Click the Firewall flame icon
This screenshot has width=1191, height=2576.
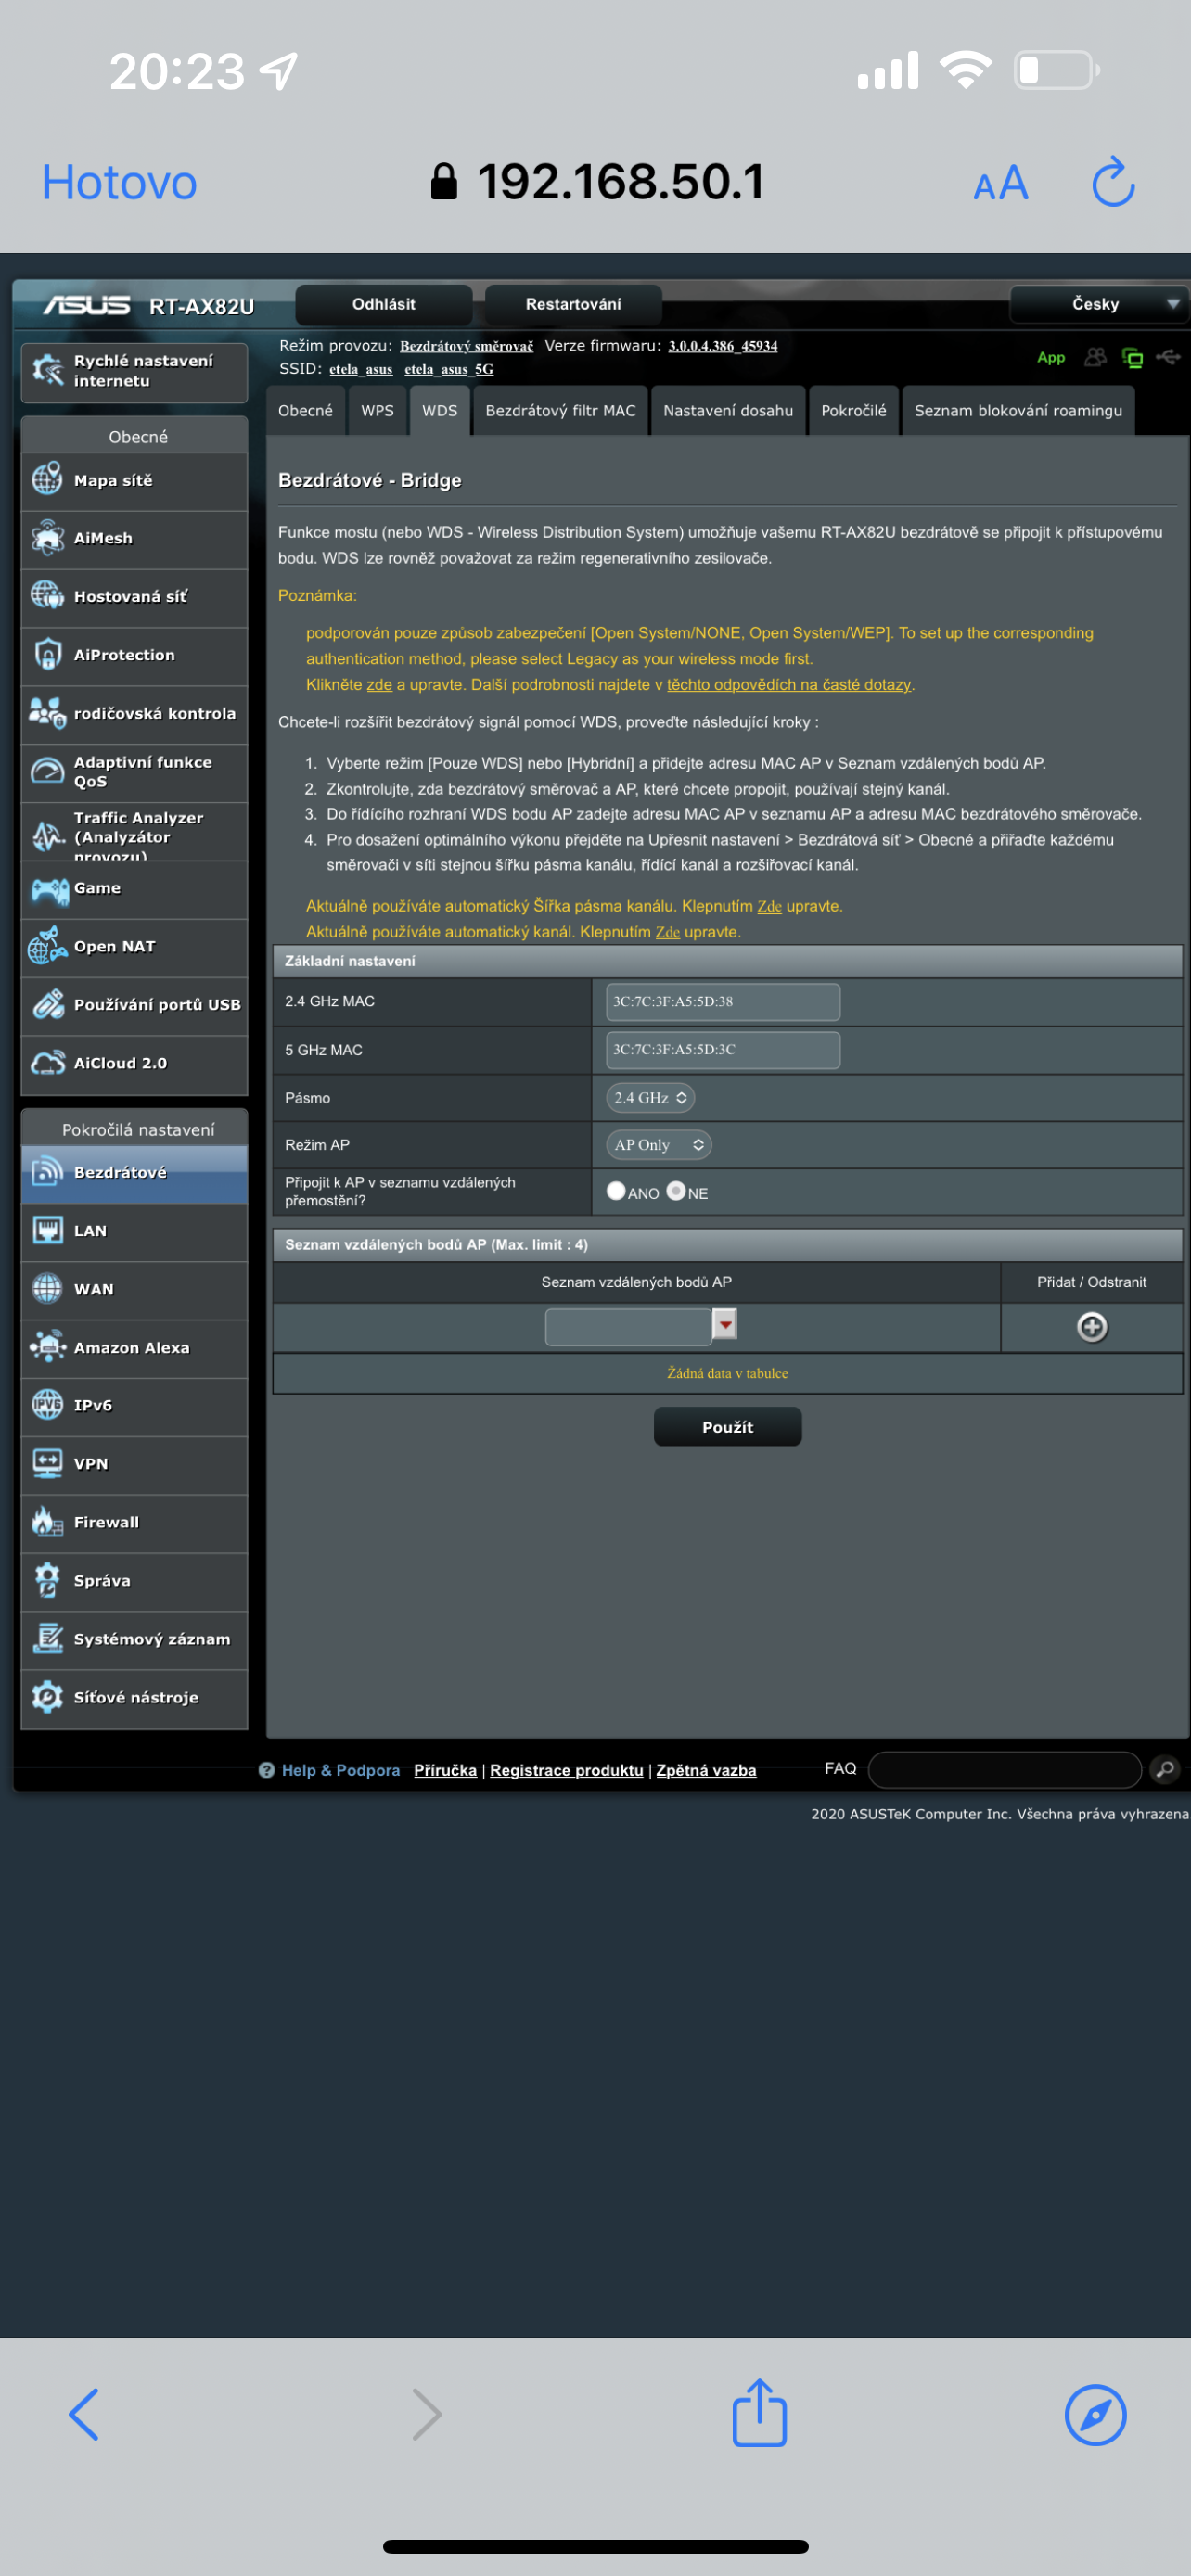[x=47, y=1522]
